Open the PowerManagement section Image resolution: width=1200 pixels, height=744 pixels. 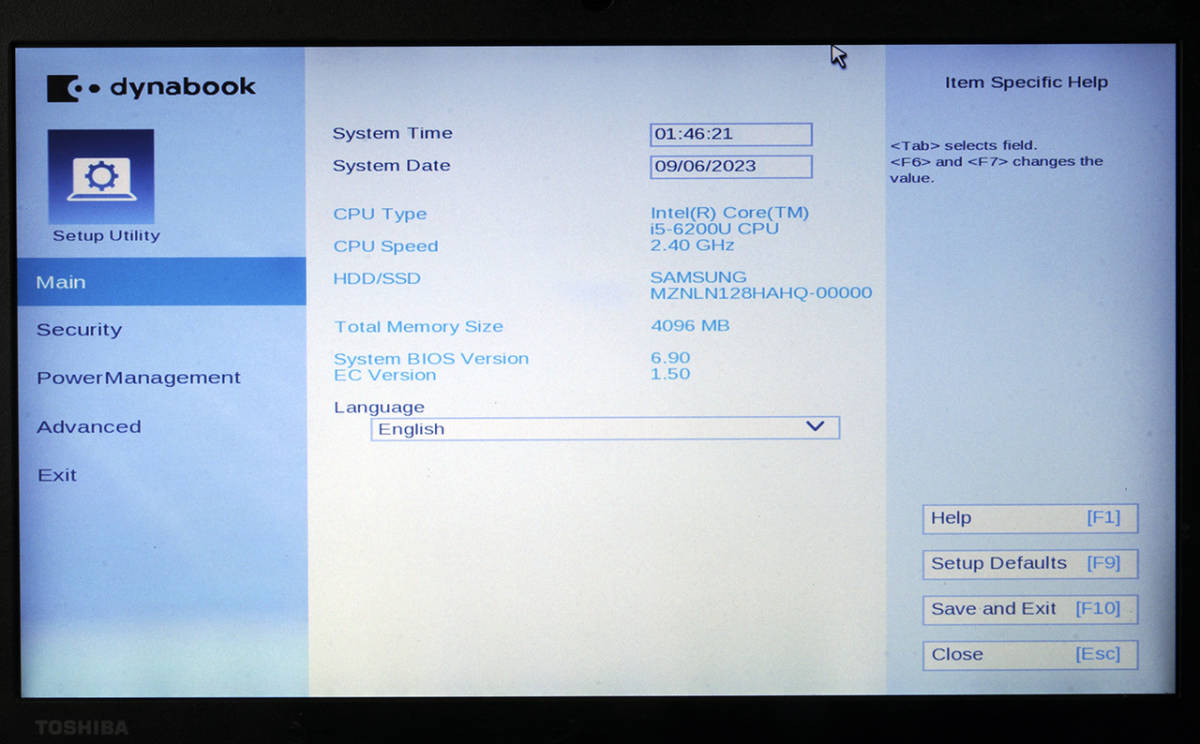tap(139, 377)
